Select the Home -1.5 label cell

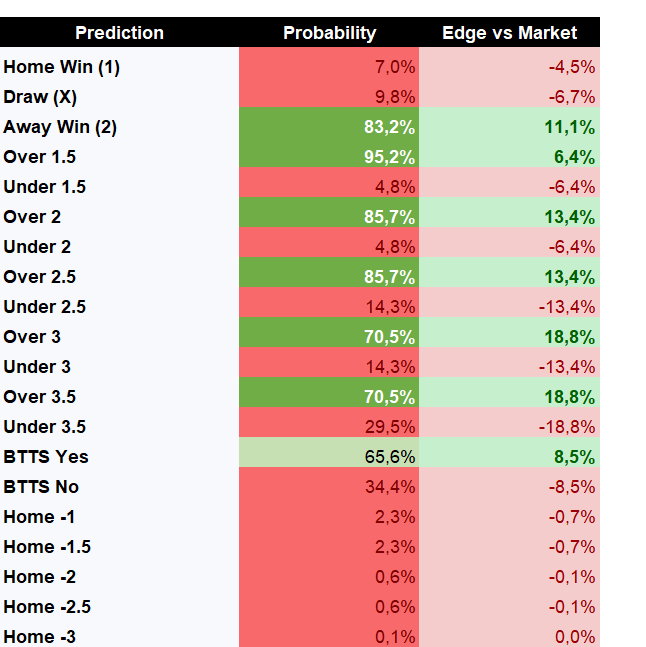[119, 547]
